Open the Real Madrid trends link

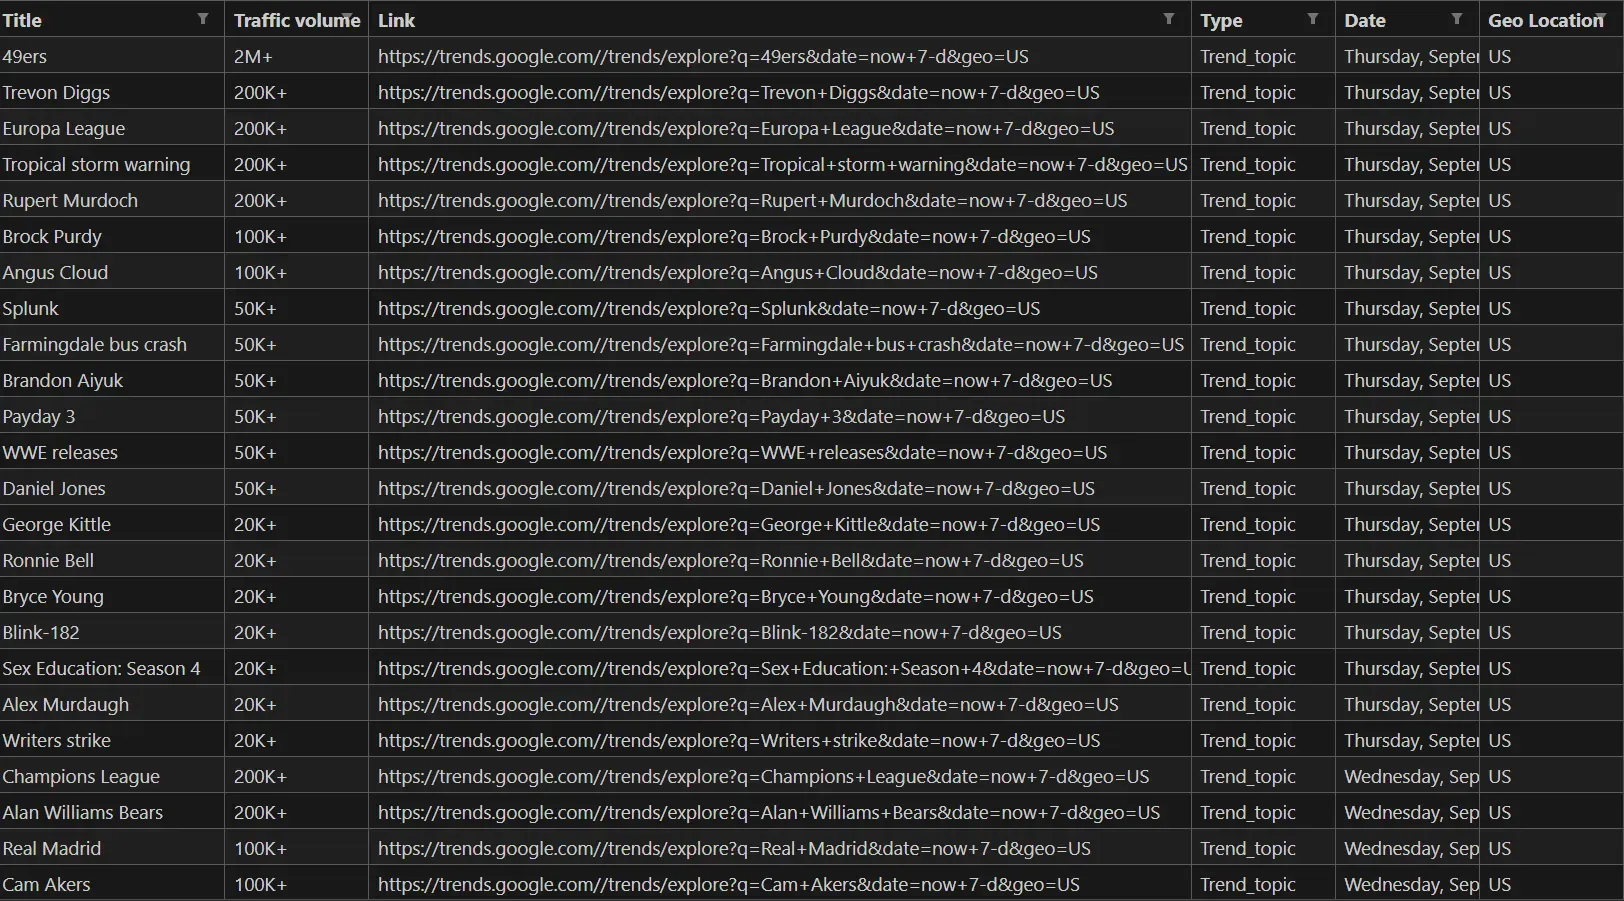click(733, 849)
